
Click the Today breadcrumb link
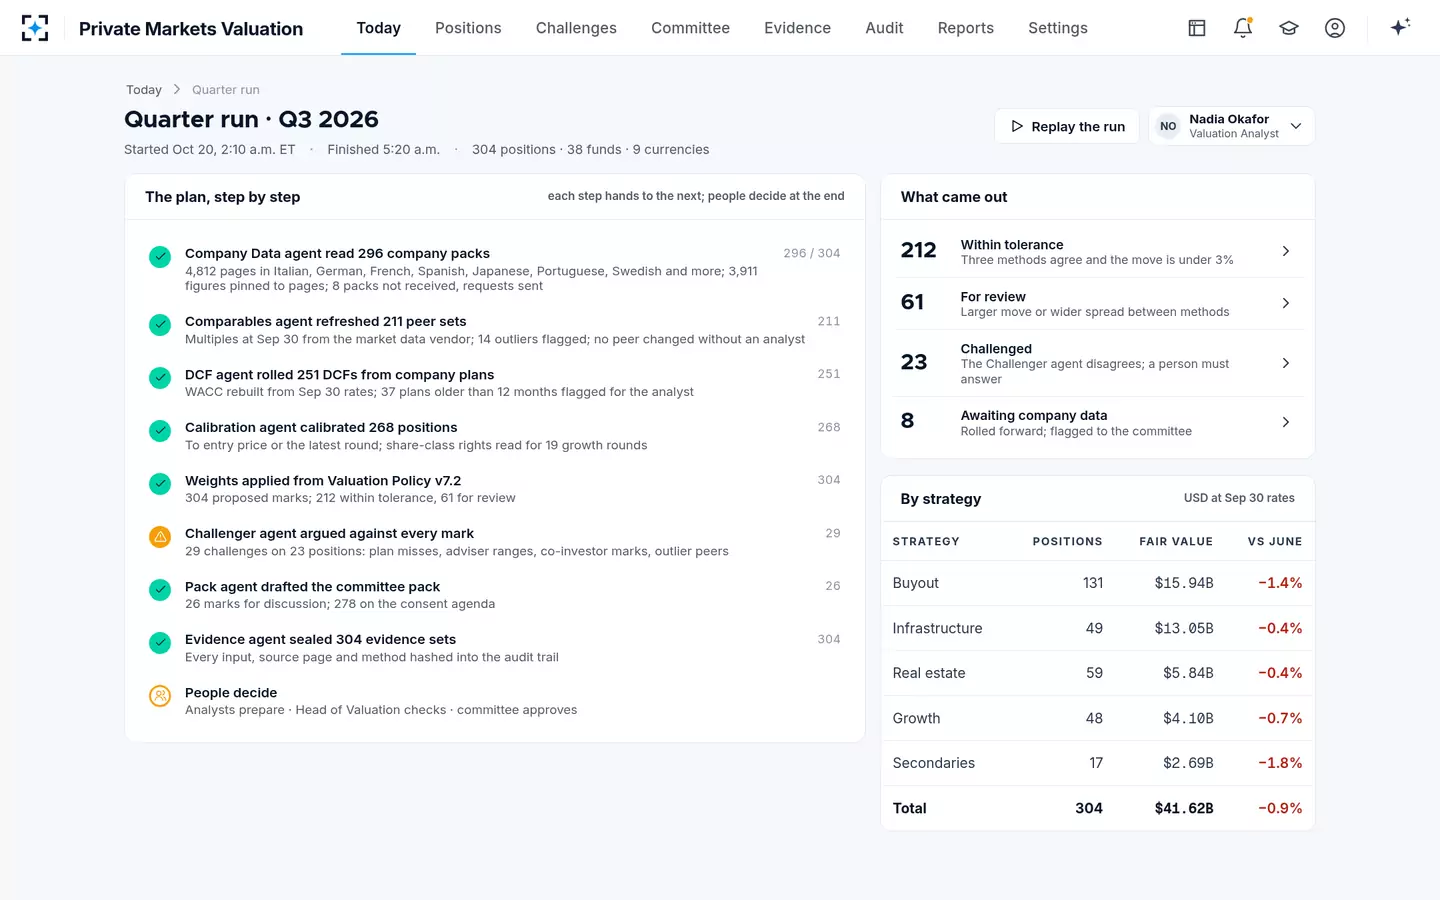coord(144,90)
